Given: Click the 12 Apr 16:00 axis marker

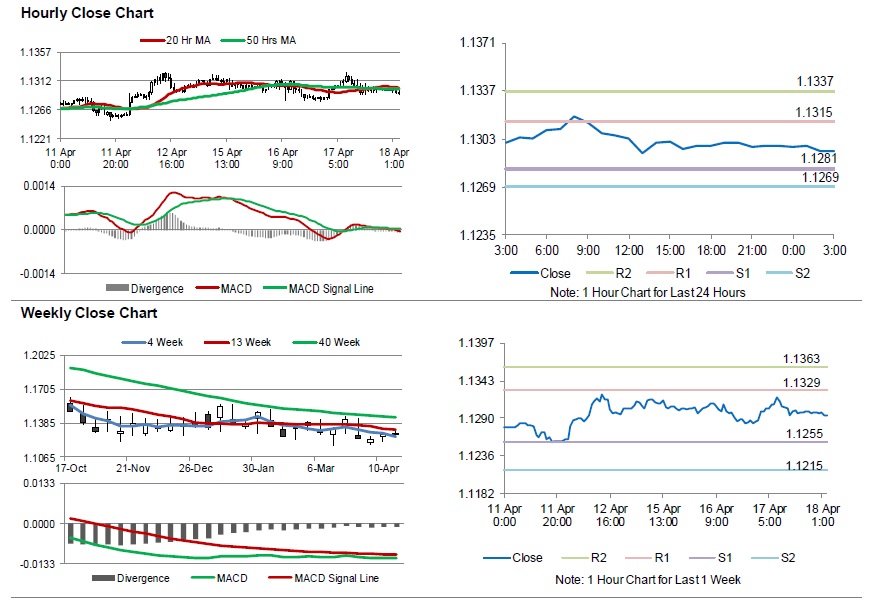Looking at the screenshot, I should [x=171, y=158].
